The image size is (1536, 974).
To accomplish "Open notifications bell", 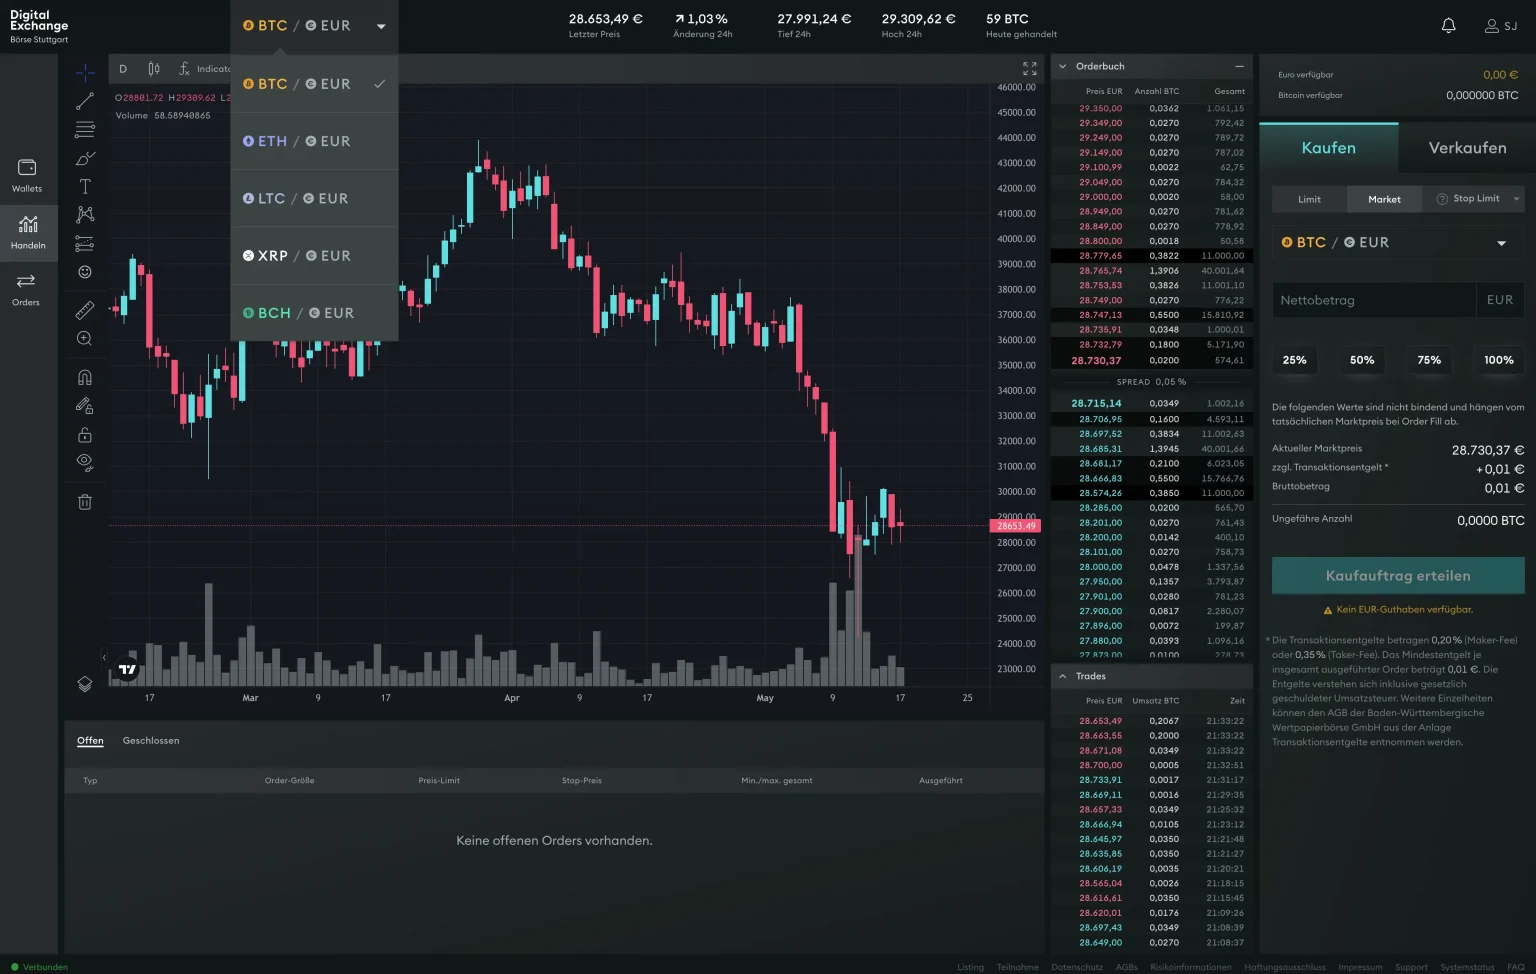I will 1448,26.
